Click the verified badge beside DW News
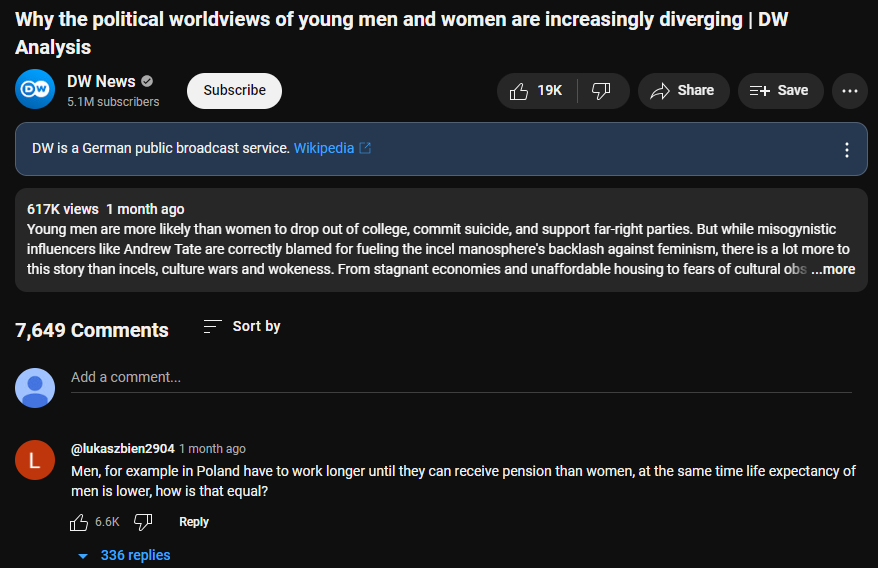Image resolution: width=878 pixels, height=568 pixels. pos(147,81)
